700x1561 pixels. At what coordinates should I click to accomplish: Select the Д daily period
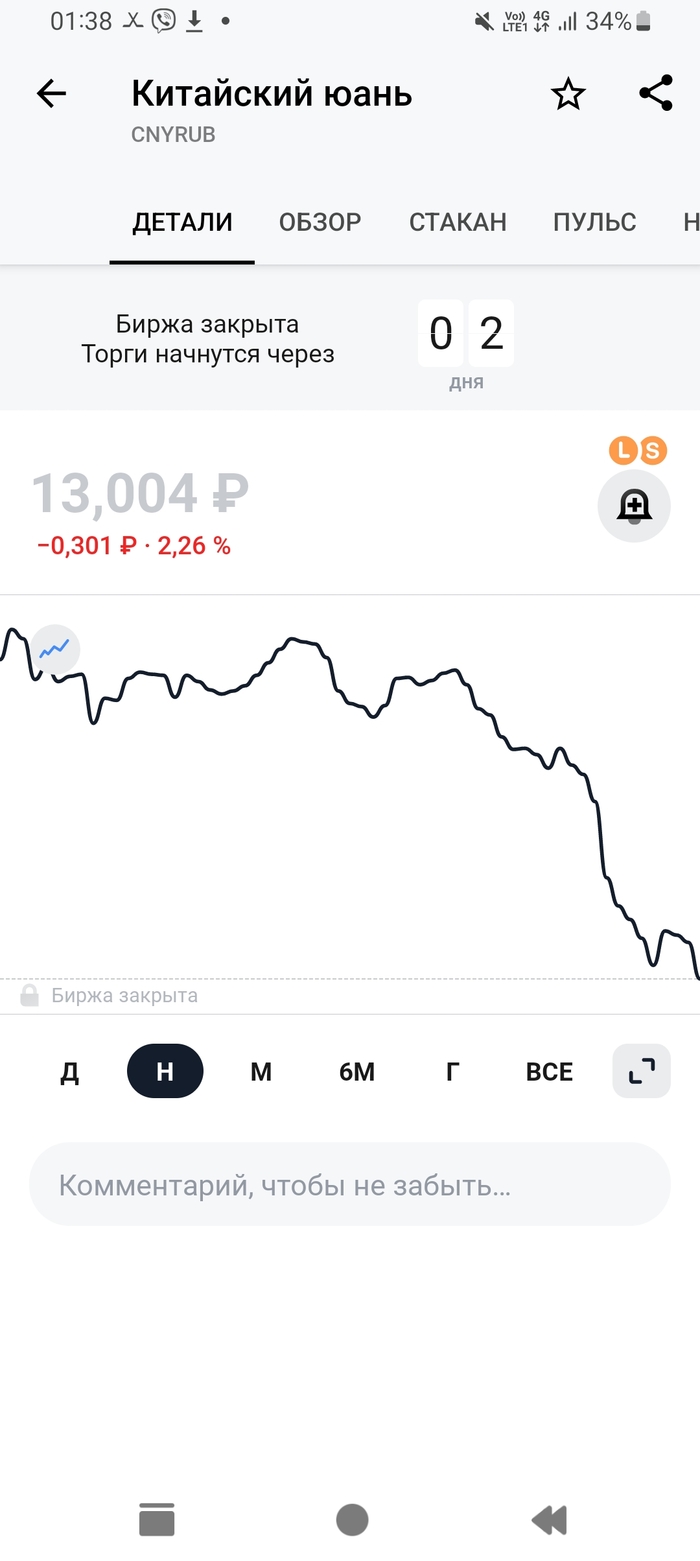[69, 1070]
